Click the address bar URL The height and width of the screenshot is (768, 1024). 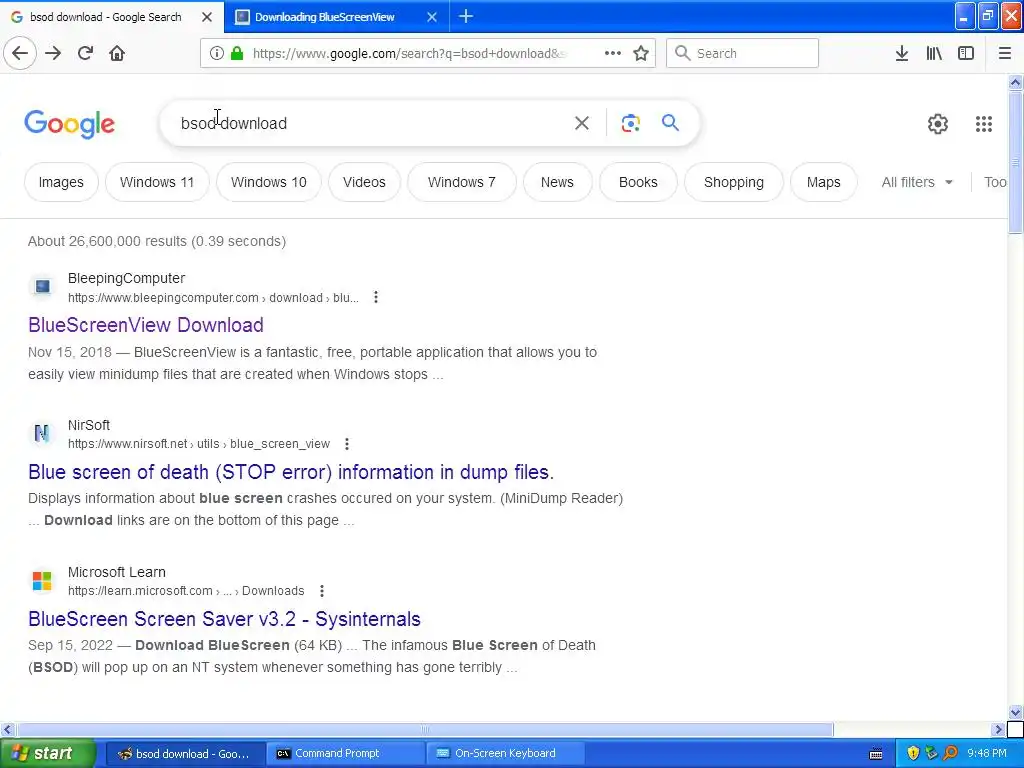pos(409,54)
